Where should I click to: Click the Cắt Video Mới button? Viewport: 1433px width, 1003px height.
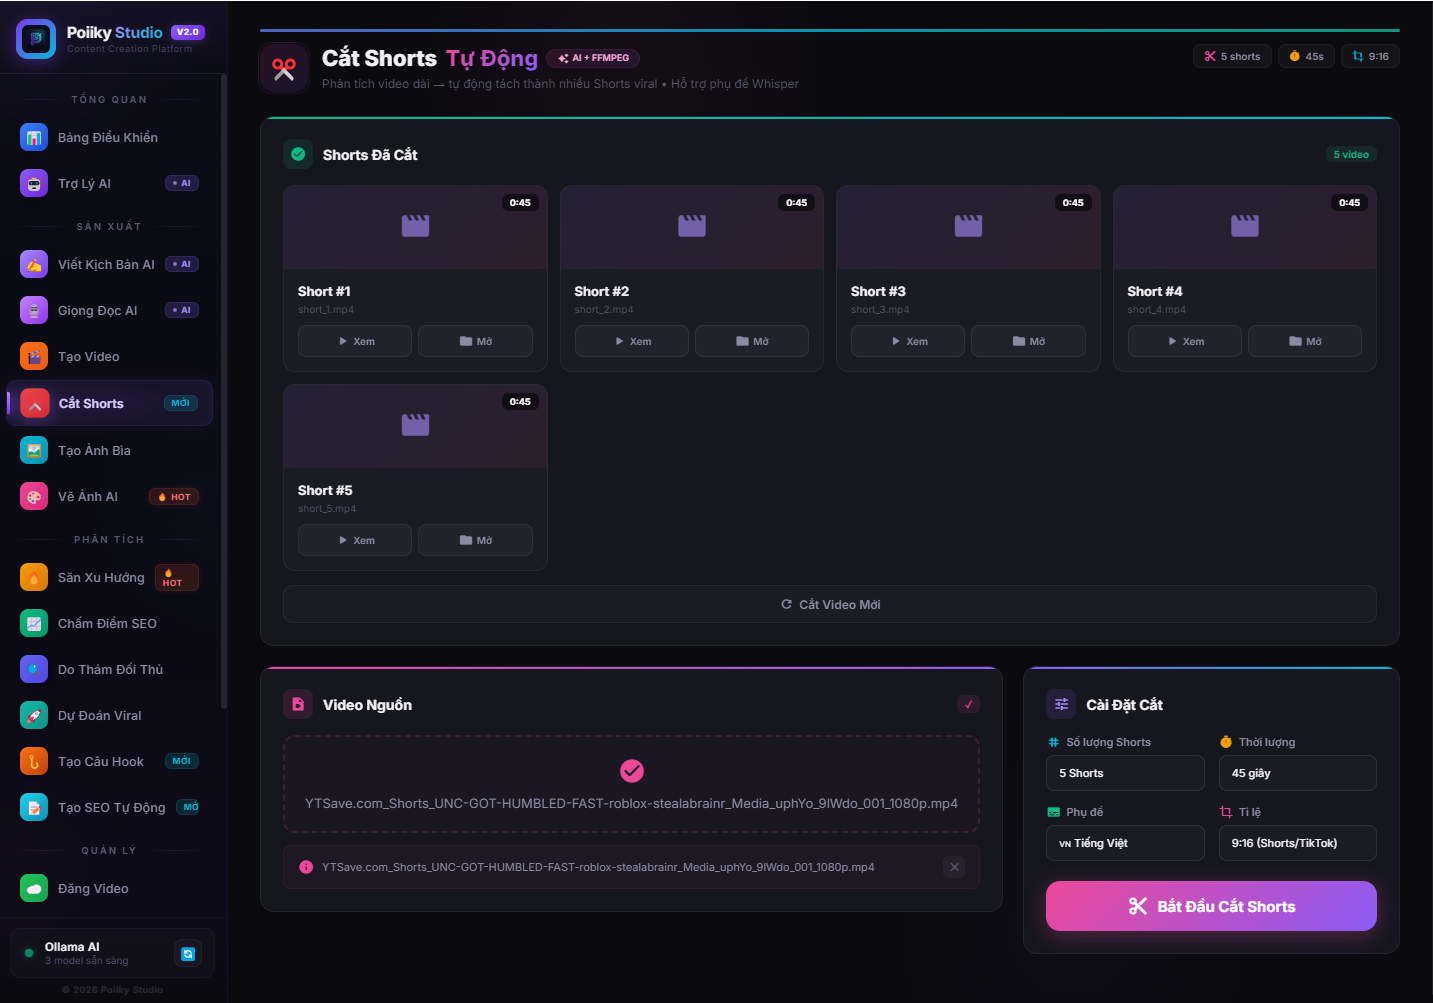coord(830,604)
